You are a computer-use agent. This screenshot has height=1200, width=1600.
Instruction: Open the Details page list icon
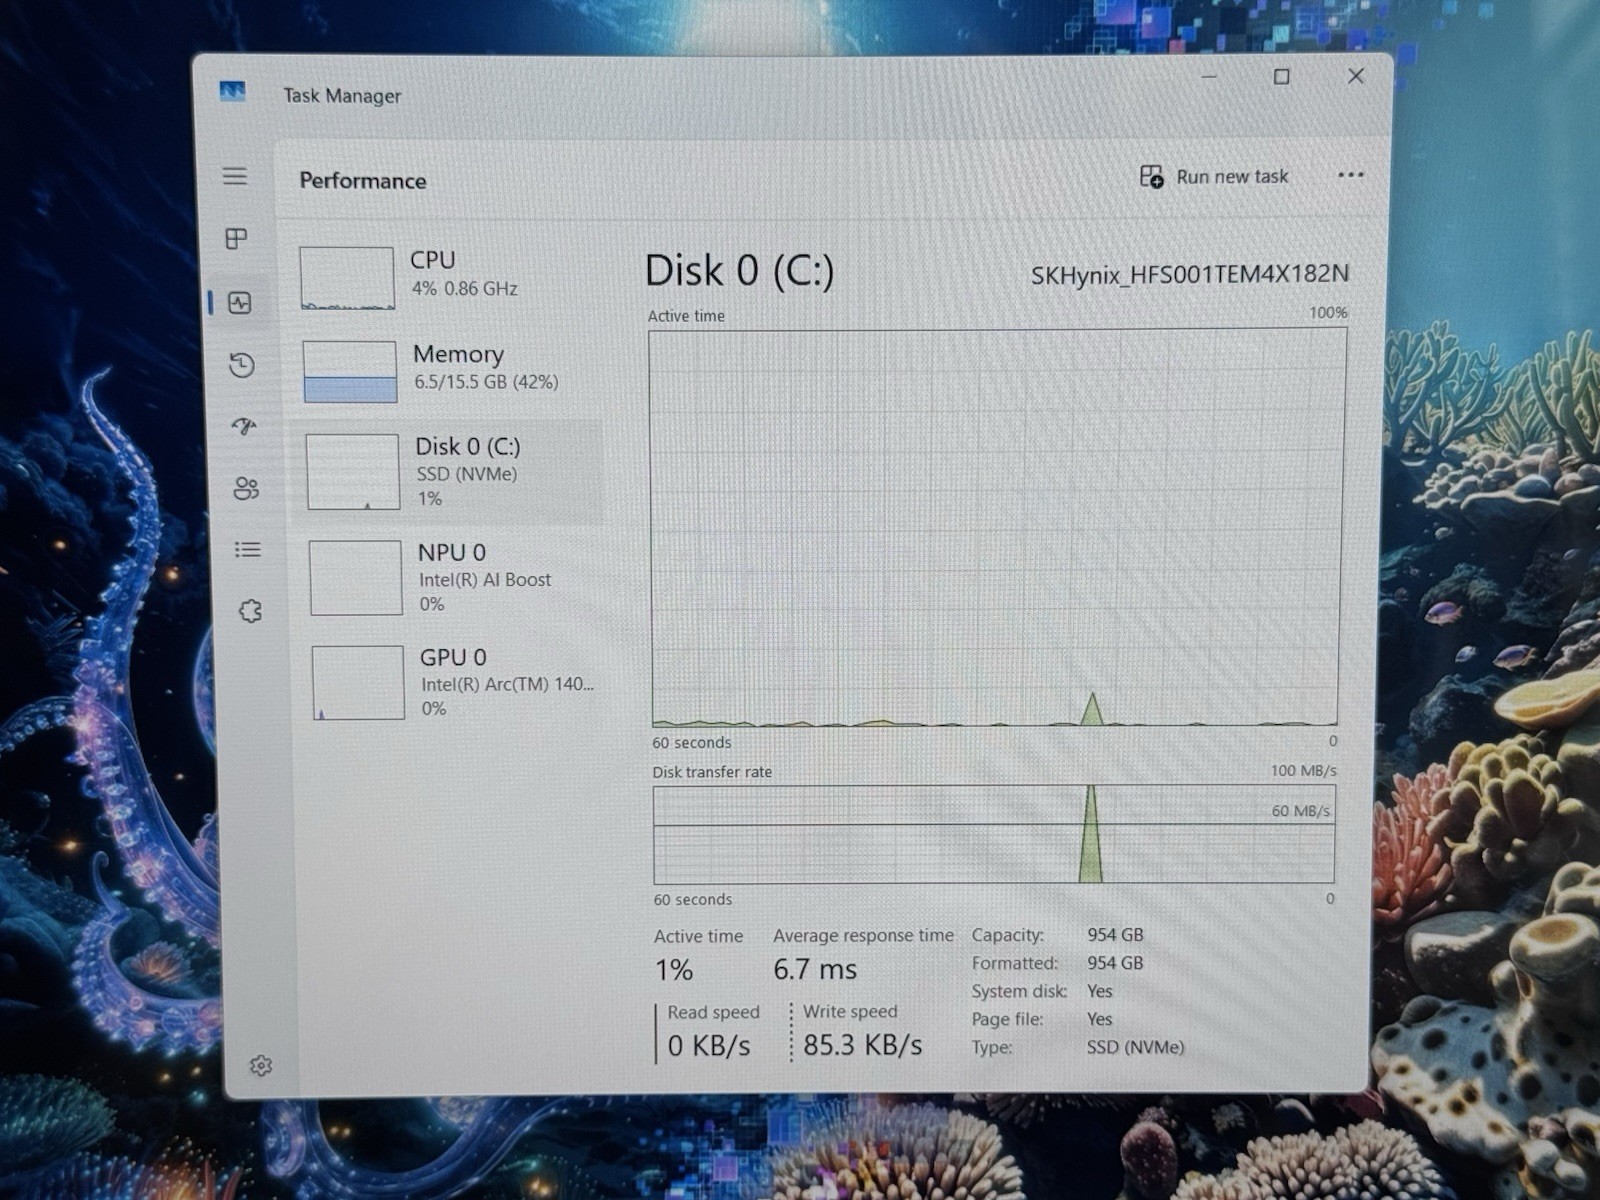tap(248, 549)
